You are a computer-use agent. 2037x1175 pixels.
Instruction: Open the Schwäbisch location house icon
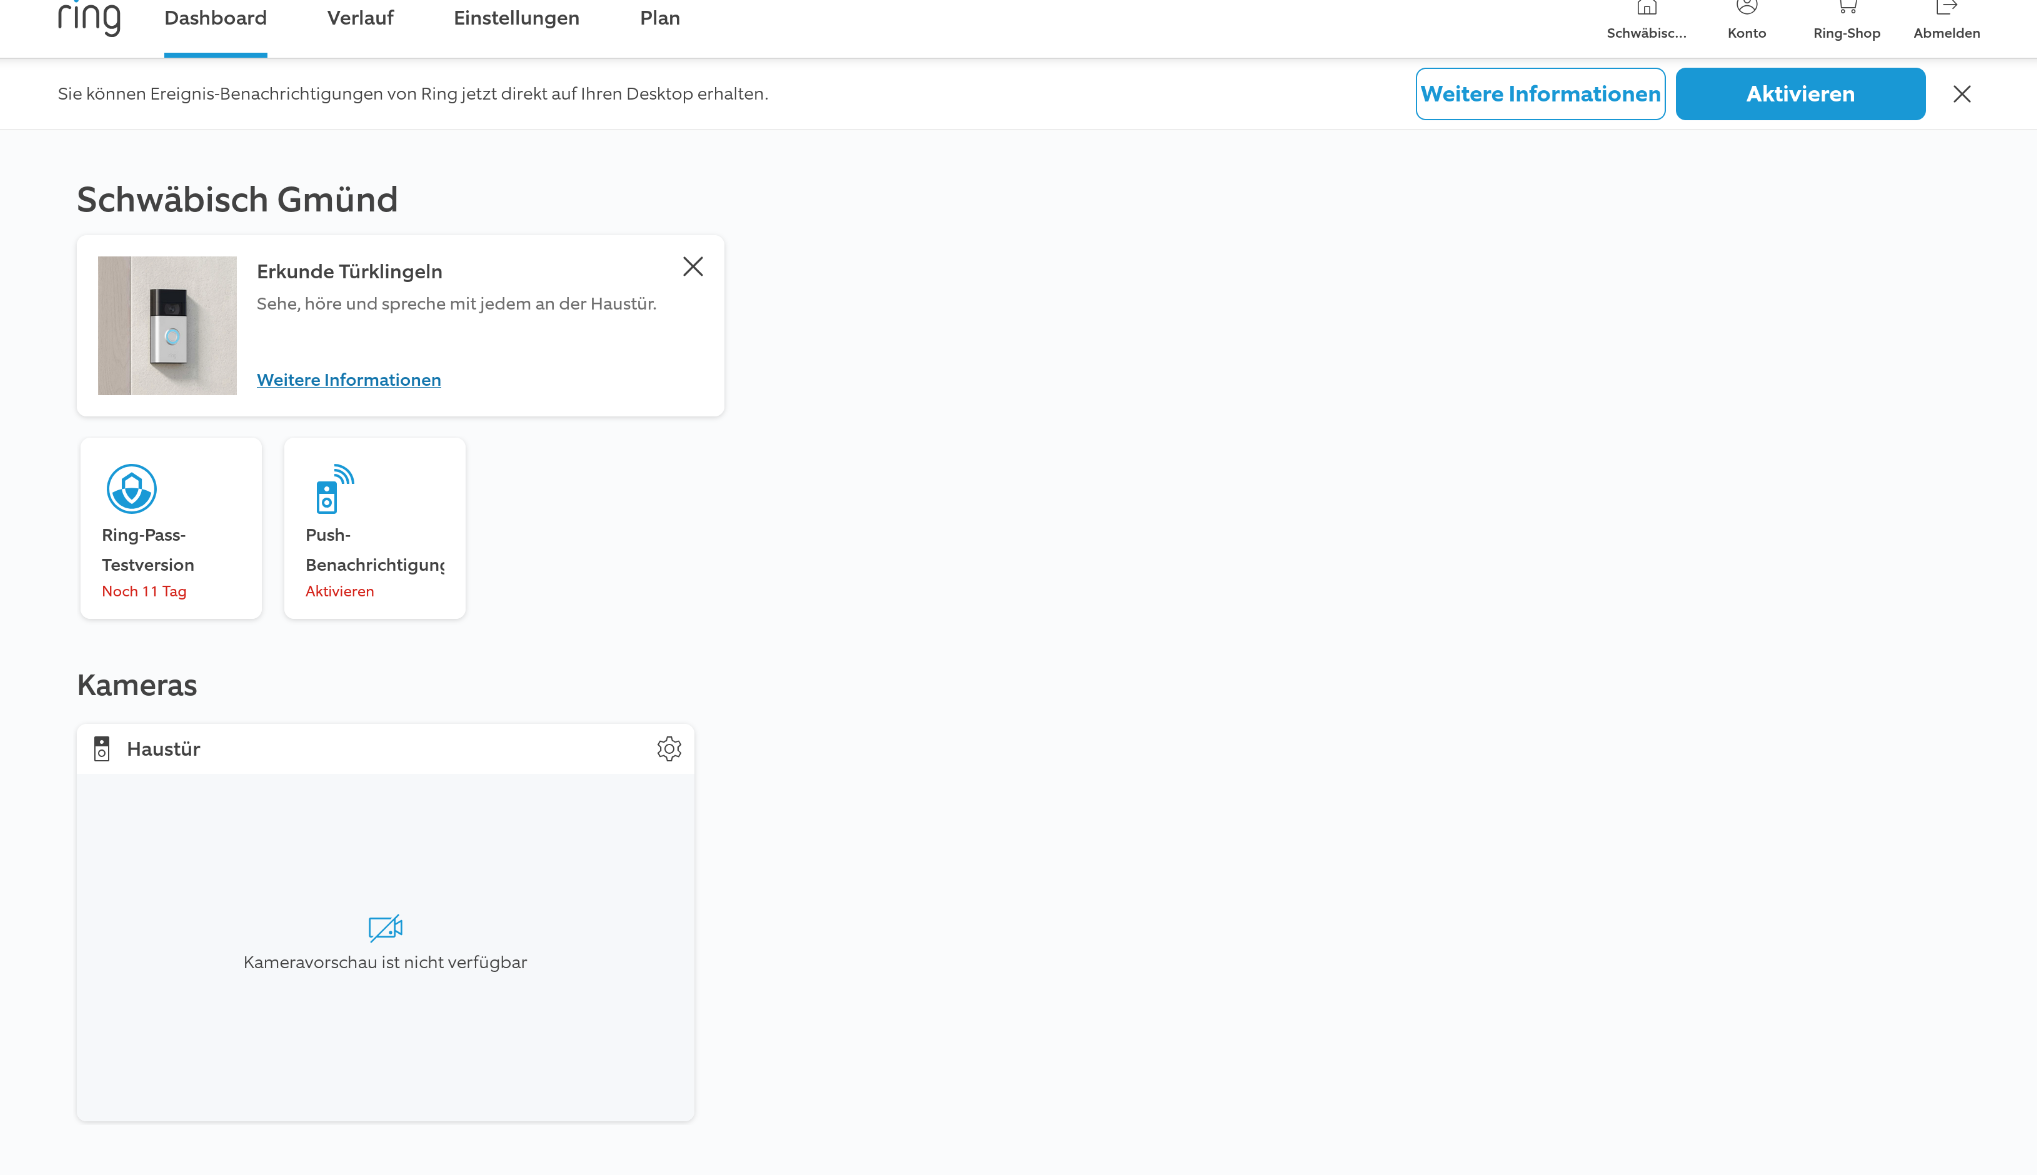point(1646,9)
